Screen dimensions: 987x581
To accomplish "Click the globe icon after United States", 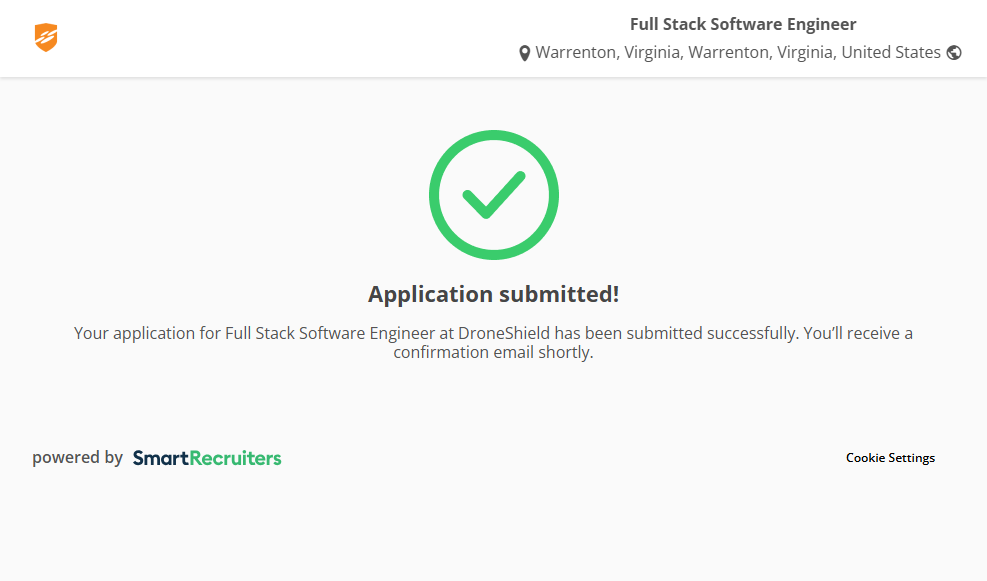I will (x=954, y=53).
